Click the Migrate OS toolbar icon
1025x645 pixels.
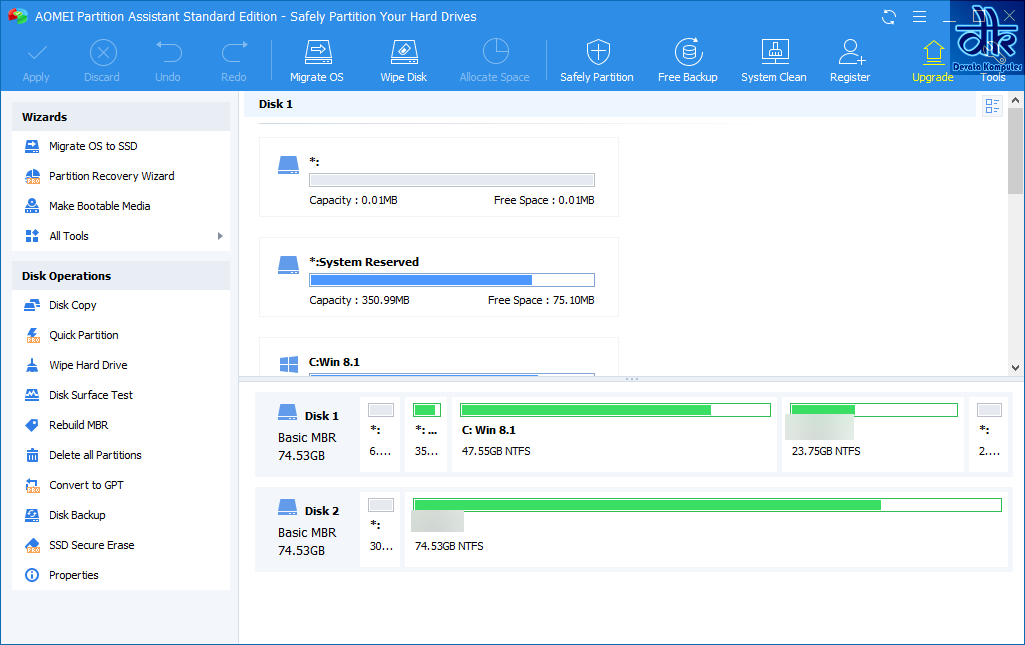[317, 52]
